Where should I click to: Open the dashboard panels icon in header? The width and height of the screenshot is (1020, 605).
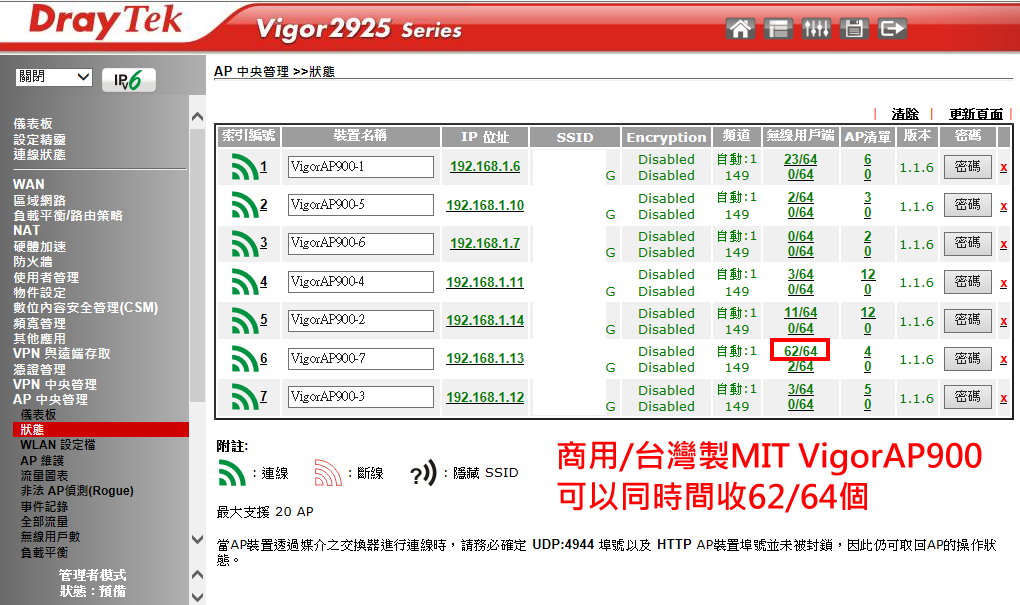(x=778, y=29)
